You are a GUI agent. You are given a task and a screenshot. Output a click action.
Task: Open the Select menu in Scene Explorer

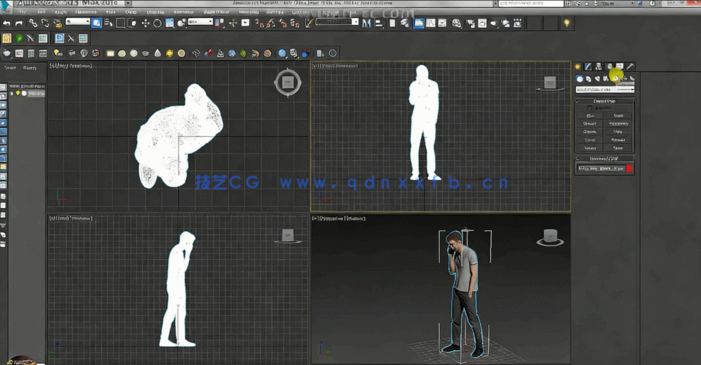(x=10, y=68)
